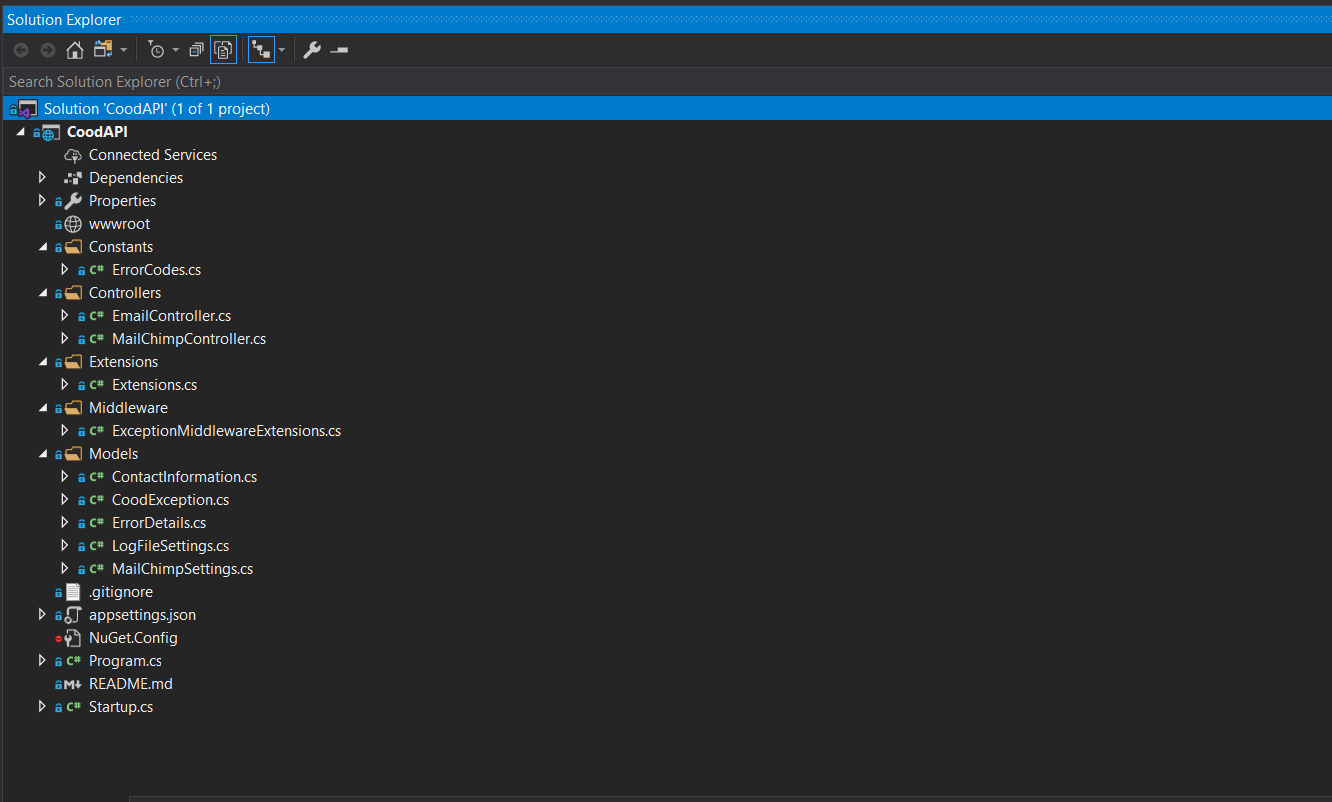
Task: Click the .gitignore file icon
Action: click(73, 592)
